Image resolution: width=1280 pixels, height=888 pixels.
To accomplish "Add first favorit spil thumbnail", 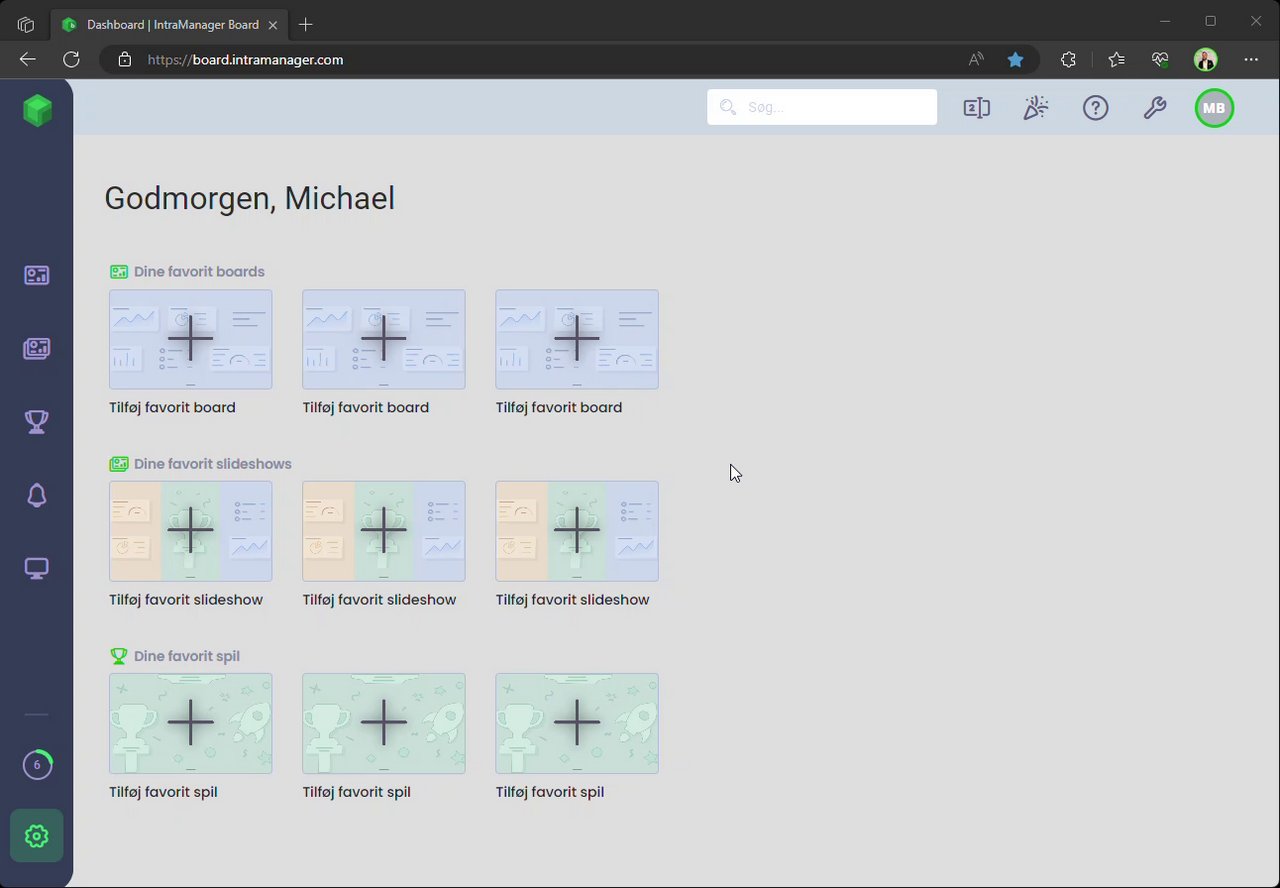I will click(x=190, y=723).
